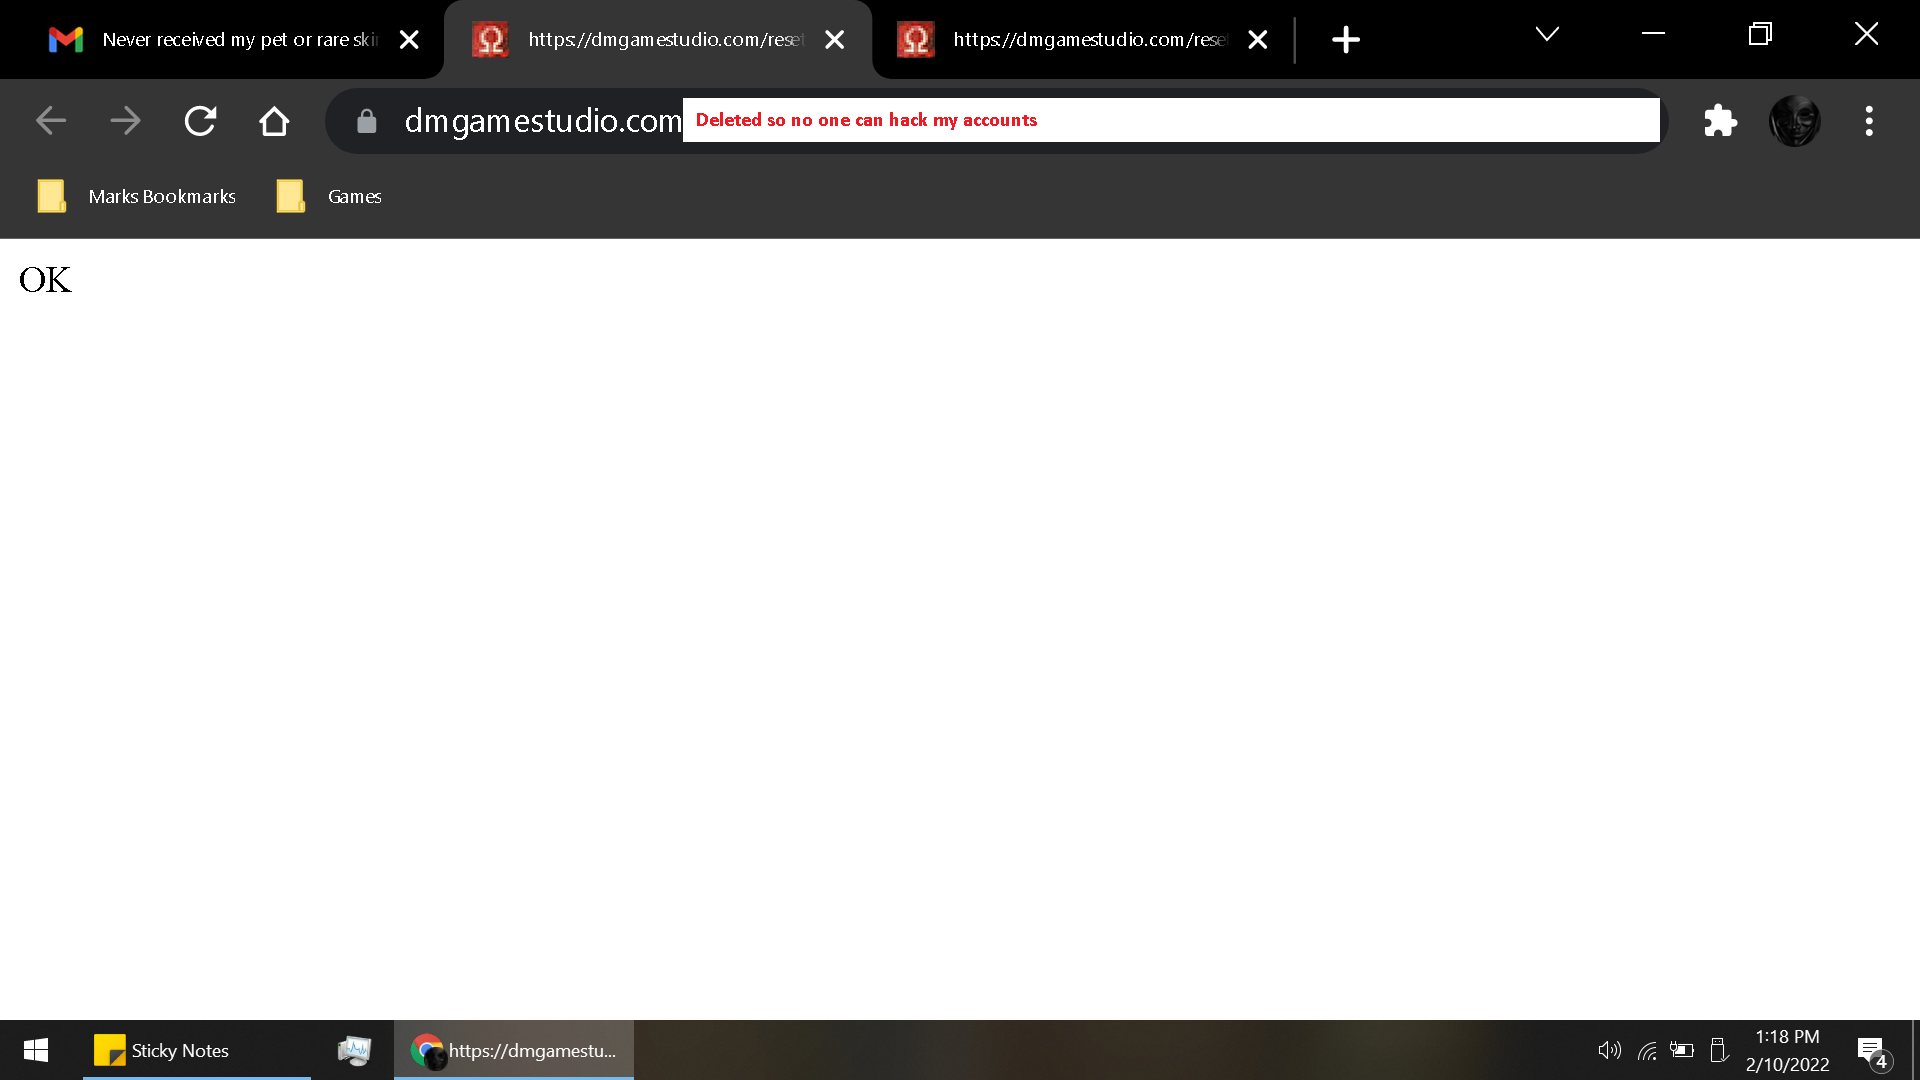Close the Gmail 'Never received my pet' tab
The image size is (1920, 1080).
pyautogui.click(x=409, y=39)
